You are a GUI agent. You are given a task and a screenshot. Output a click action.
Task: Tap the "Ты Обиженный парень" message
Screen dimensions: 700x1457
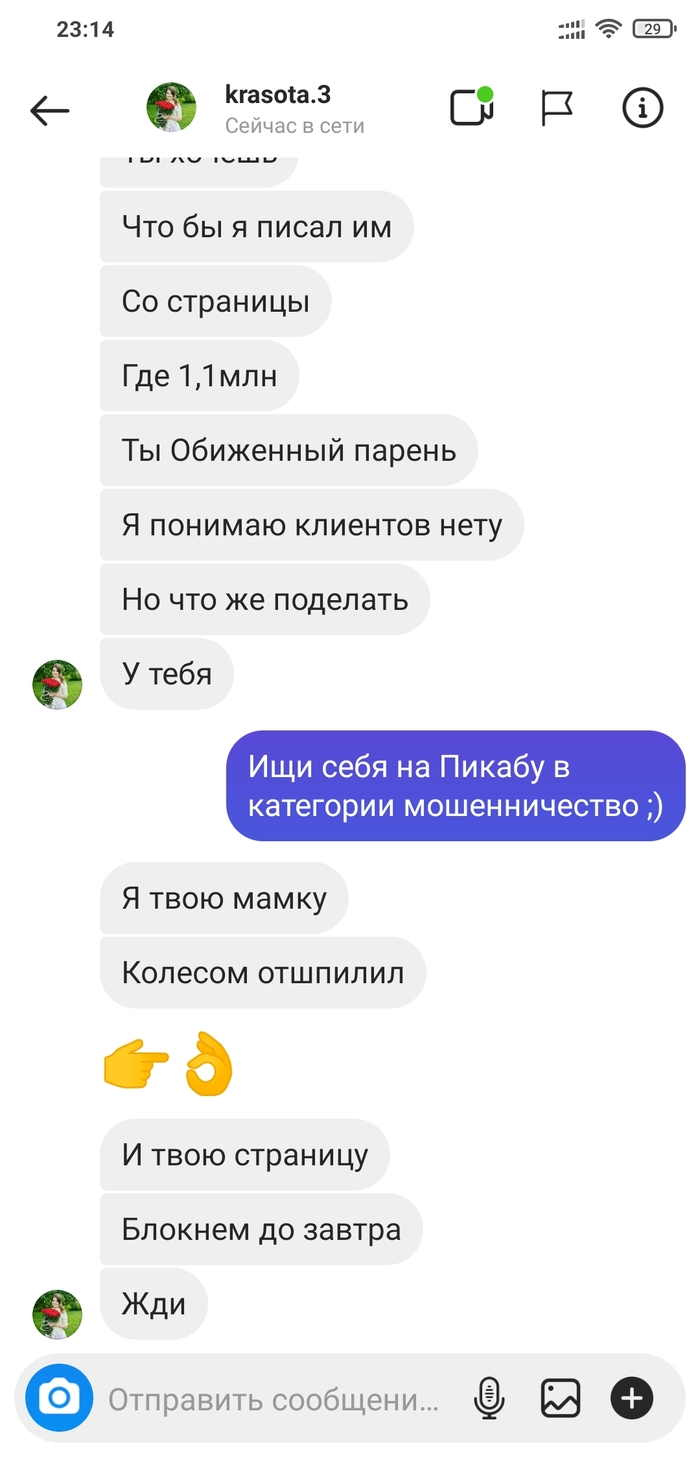point(289,450)
